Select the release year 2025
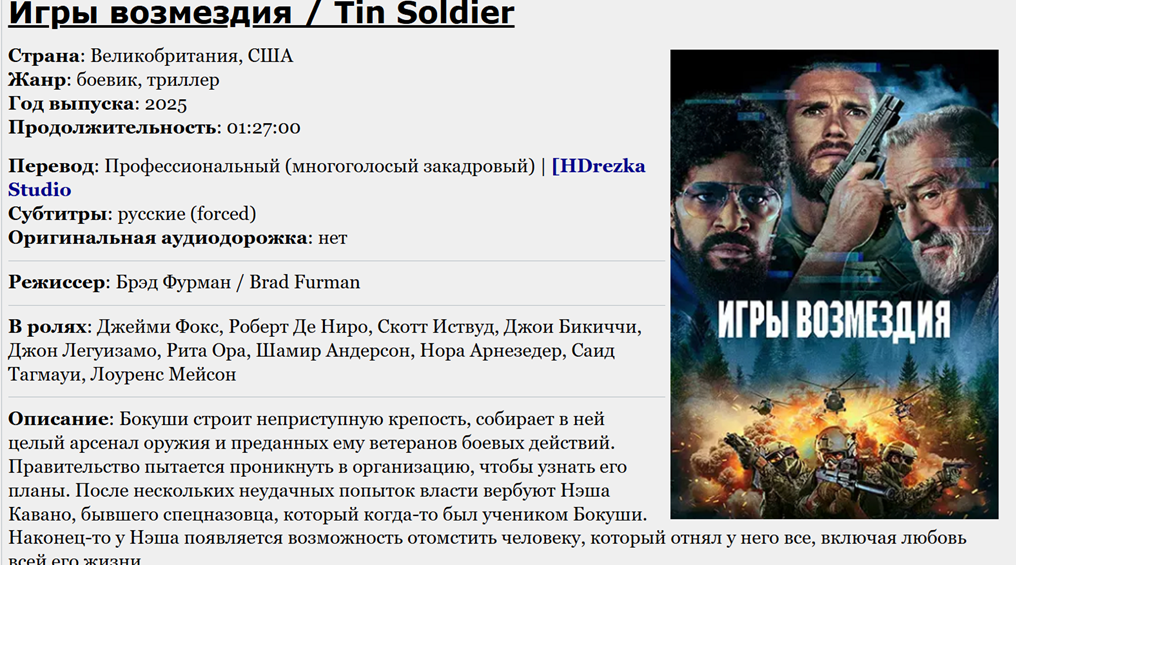This screenshot has width=1152, height=648. 165,104
